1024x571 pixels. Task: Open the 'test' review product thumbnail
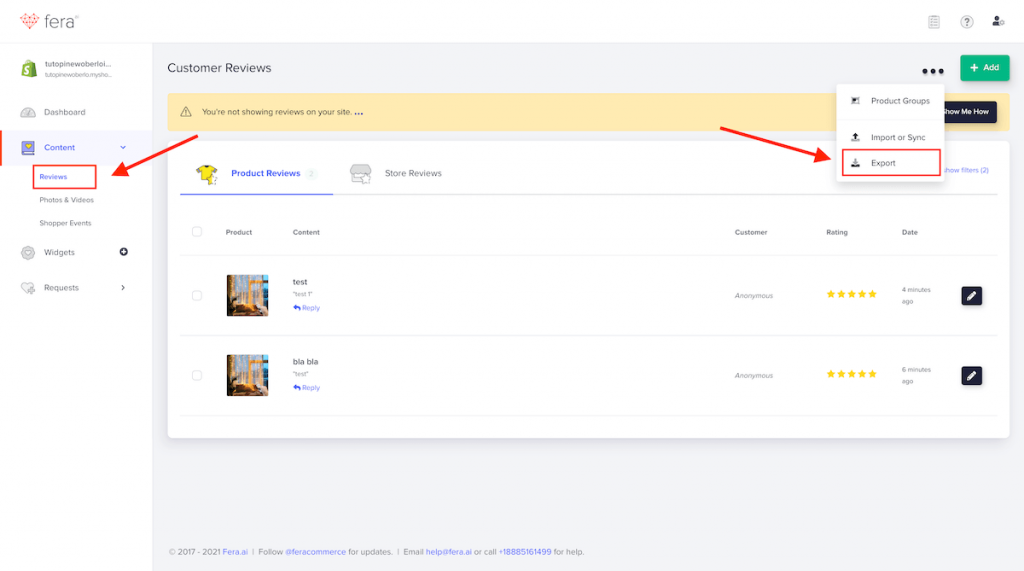click(x=248, y=296)
